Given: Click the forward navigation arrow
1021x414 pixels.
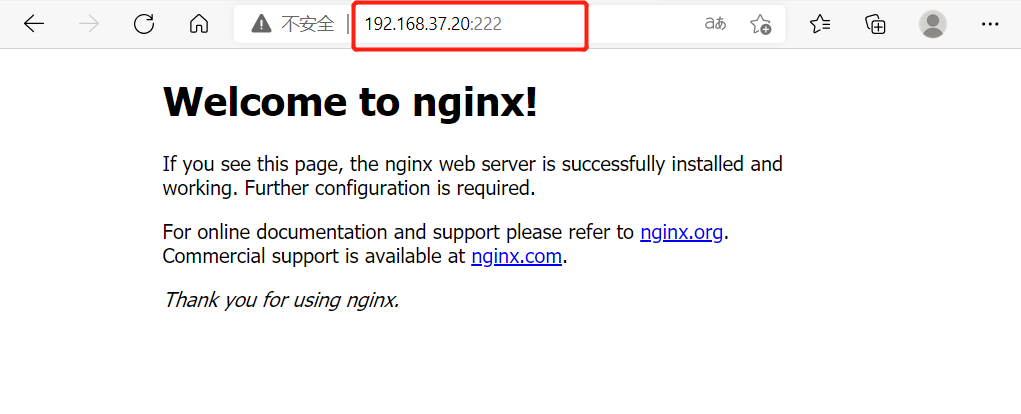Looking at the screenshot, I should [89, 25].
